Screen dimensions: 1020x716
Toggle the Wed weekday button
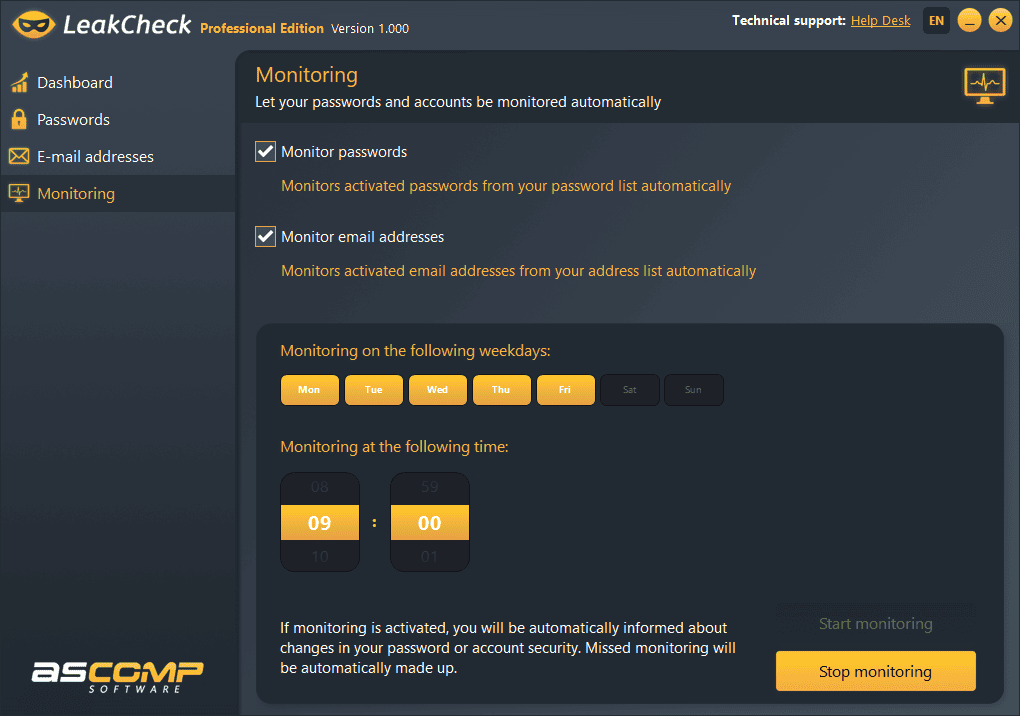click(x=437, y=390)
